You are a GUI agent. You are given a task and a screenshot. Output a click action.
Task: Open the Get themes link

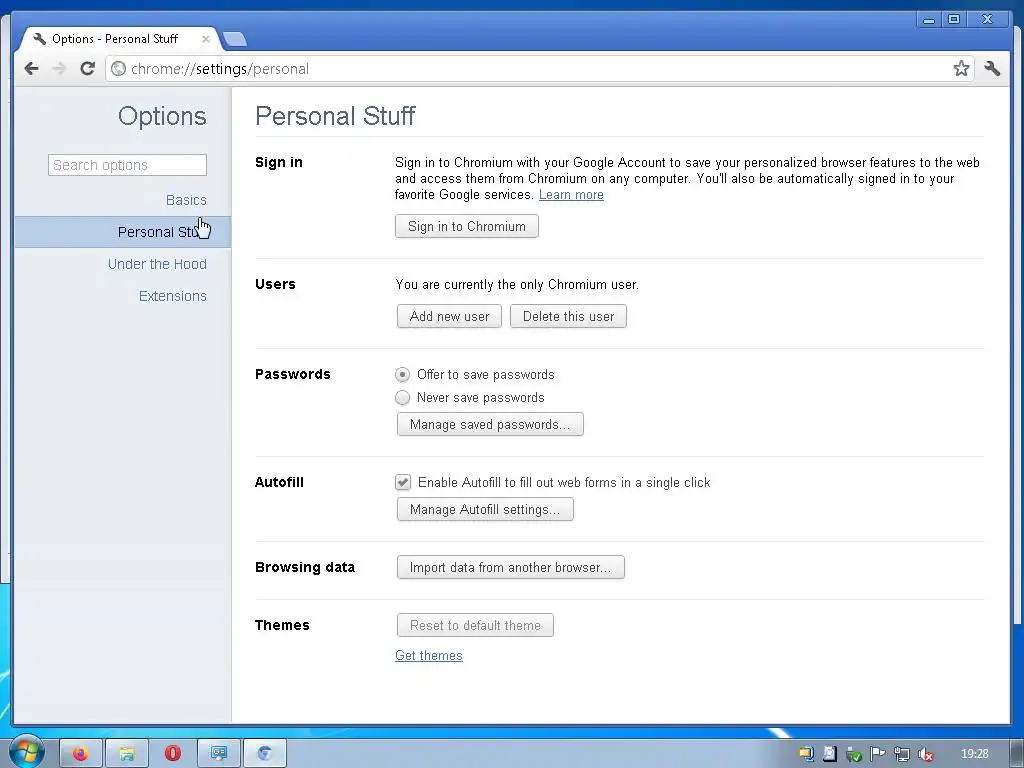click(x=428, y=655)
